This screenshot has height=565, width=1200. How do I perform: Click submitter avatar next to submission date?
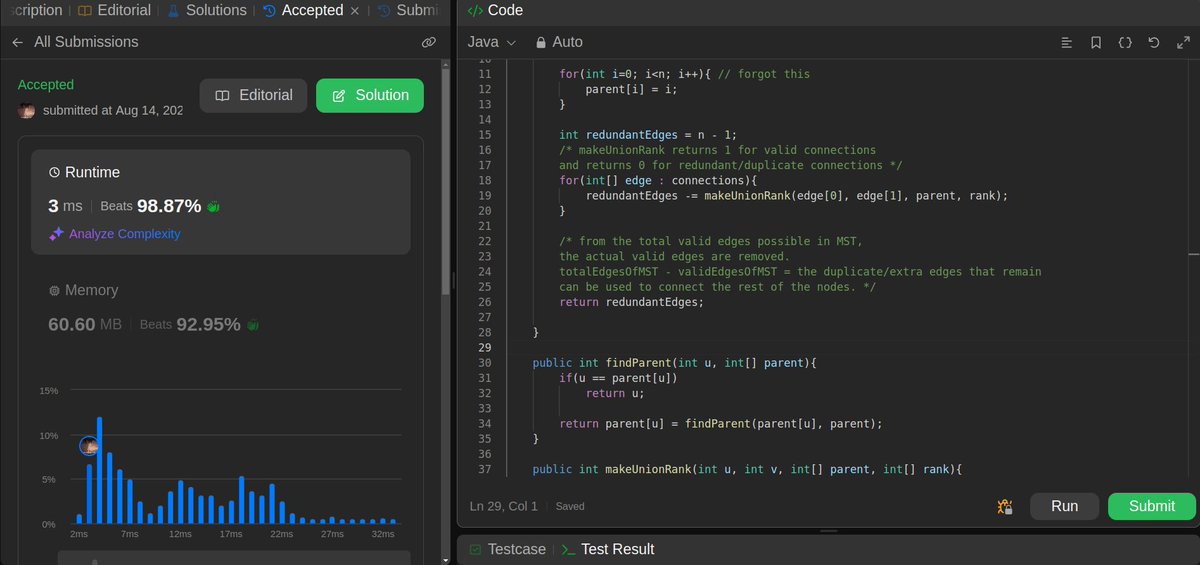tap(27, 110)
